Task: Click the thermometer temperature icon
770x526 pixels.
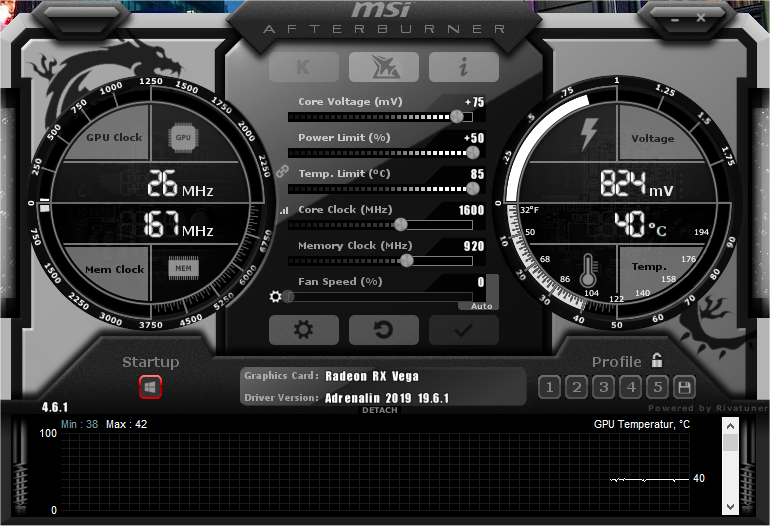Action: (588, 271)
